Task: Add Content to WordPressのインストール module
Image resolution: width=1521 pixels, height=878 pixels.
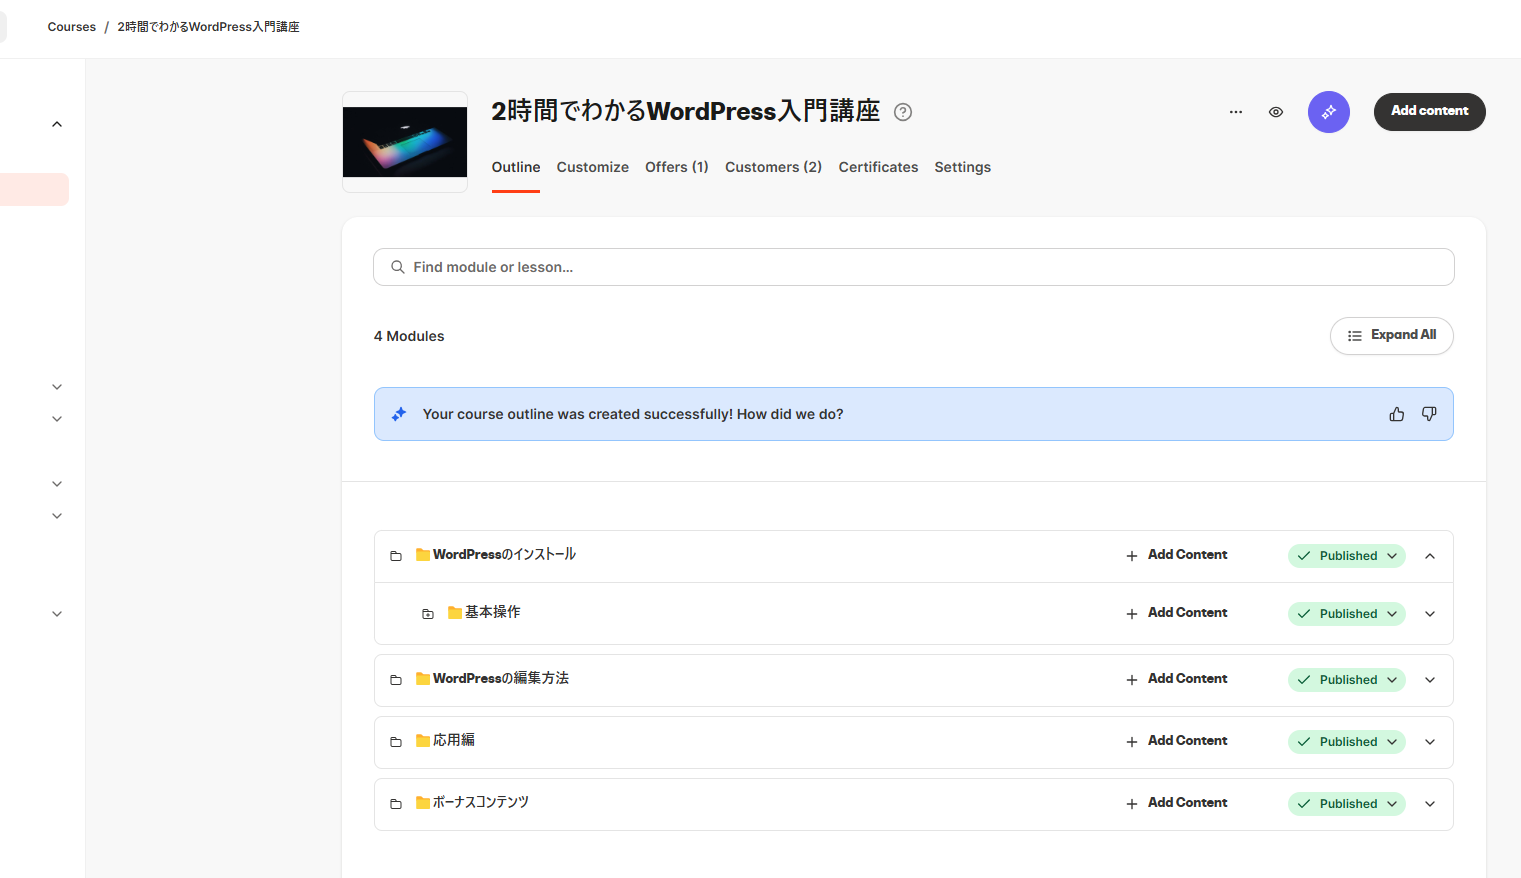Action: [1177, 555]
